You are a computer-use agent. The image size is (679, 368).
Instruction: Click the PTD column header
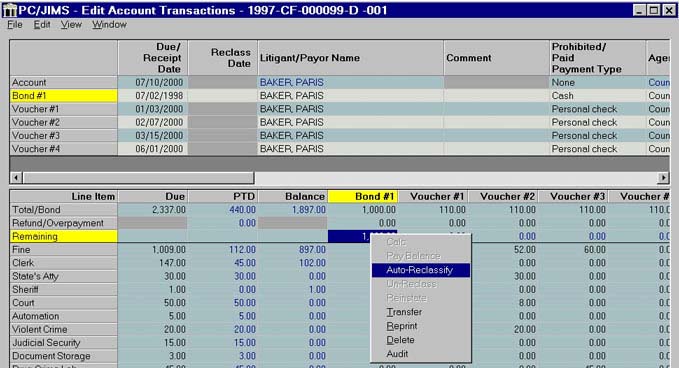pos(223,197)
